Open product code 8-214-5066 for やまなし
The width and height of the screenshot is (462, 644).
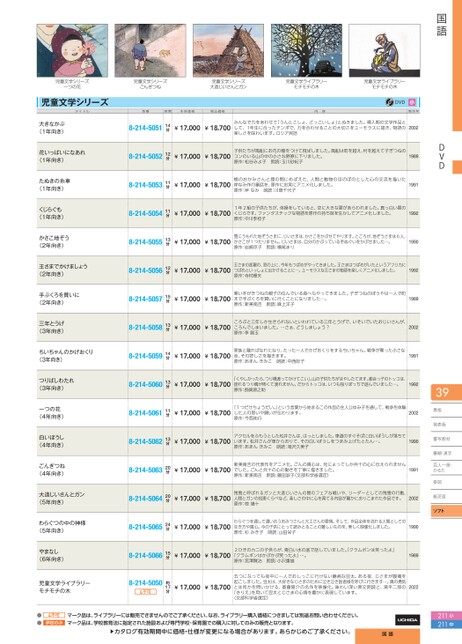point(145,555)
